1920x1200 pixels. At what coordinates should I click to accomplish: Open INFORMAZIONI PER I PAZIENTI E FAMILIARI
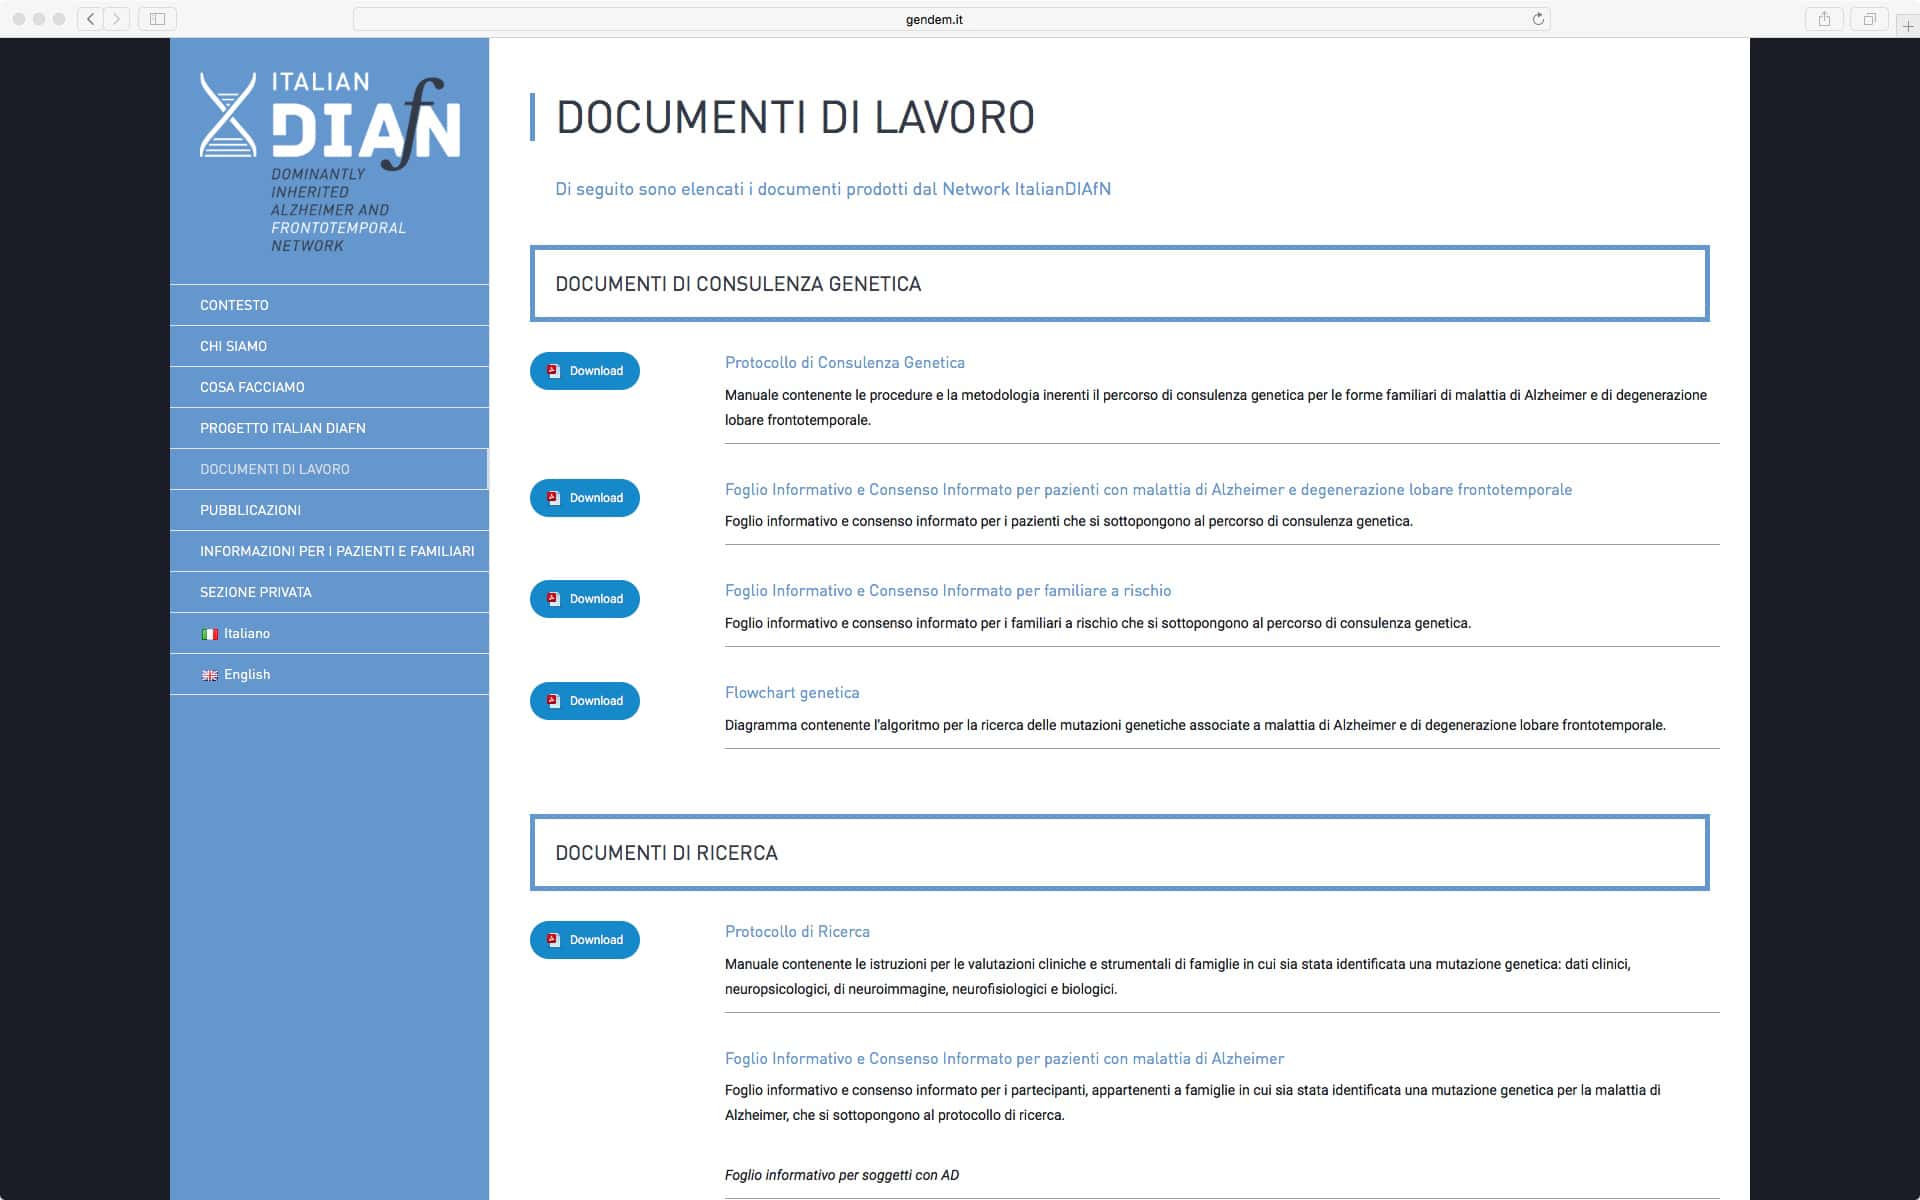click(329, 551)
